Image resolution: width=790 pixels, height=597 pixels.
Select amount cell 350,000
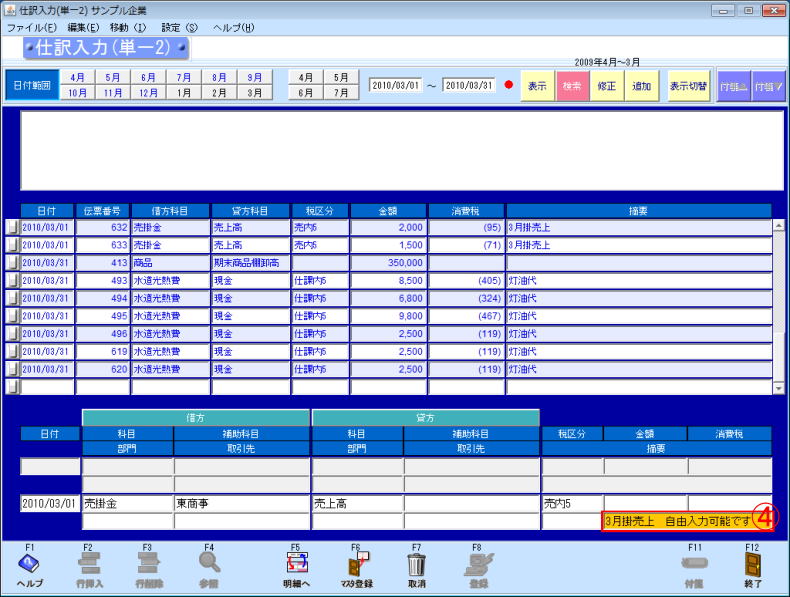(x=388, y=262)
